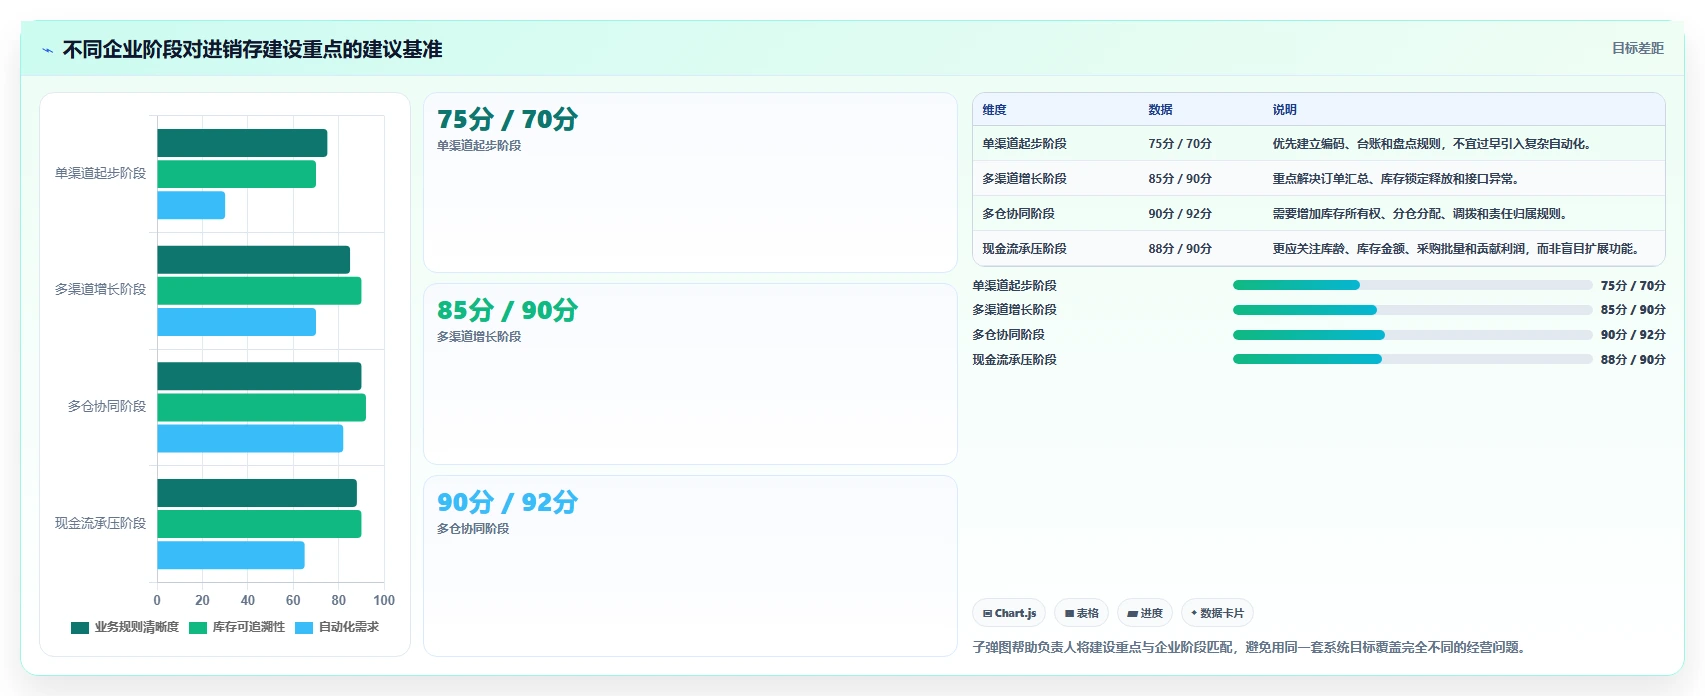Click the large 90分 / 92分 card value
Image resolution: width=1705 pixels, height=696 pixels.
coord(507,502)
